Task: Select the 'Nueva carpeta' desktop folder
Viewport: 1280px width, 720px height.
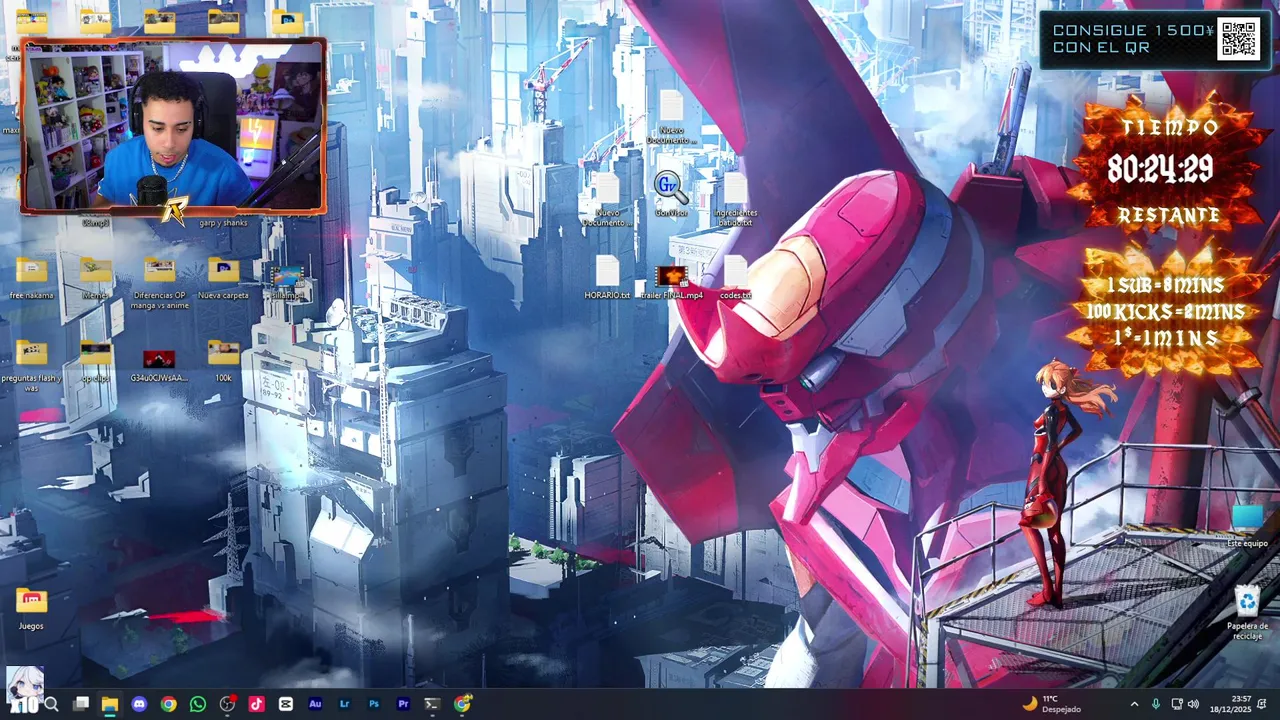Action: tap(223, 278)
